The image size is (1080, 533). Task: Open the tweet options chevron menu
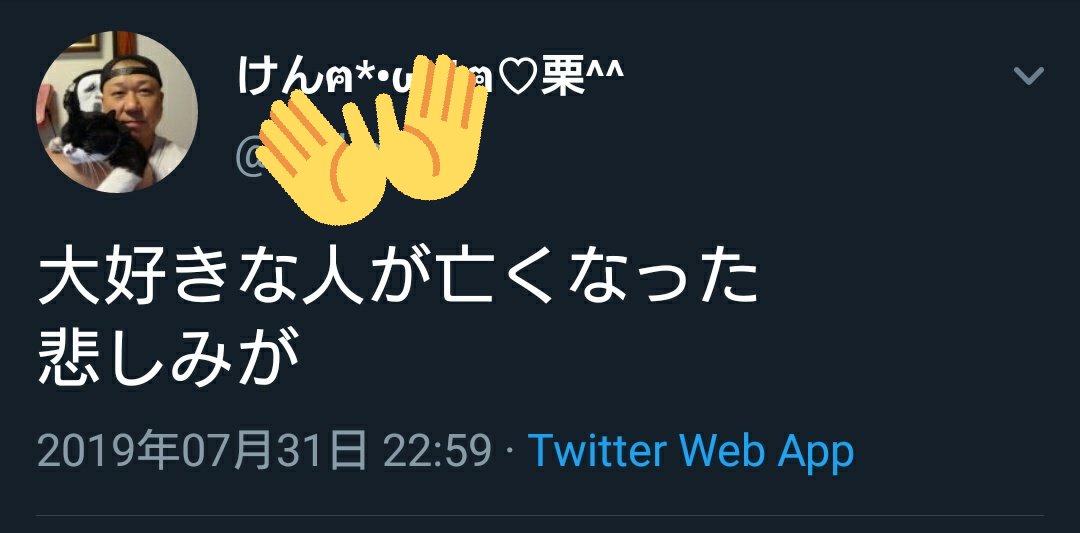1029,75
